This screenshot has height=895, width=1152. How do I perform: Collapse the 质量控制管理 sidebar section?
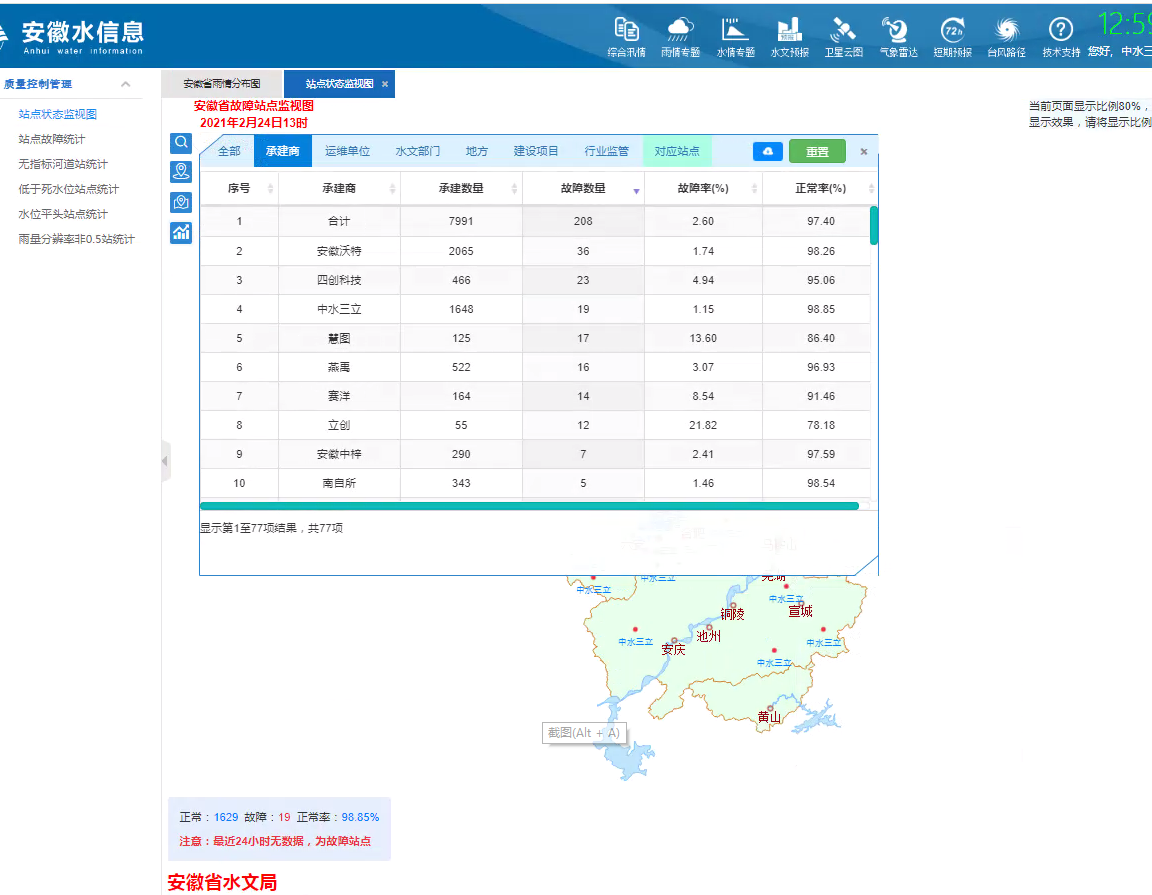tap(126, 84)
